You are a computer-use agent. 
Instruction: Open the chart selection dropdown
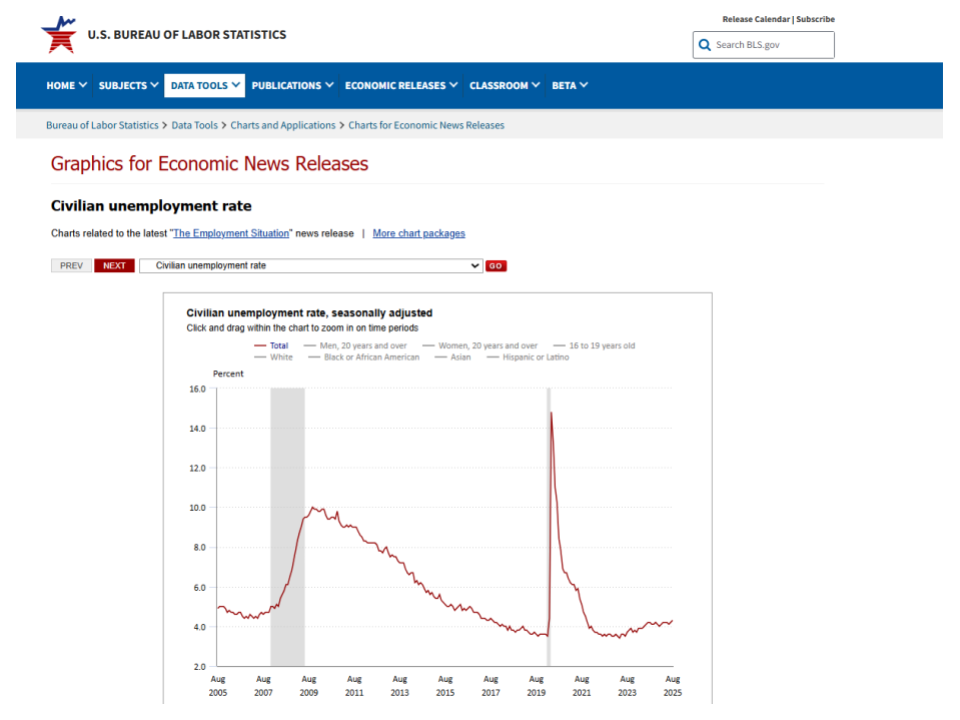(311, 266)
